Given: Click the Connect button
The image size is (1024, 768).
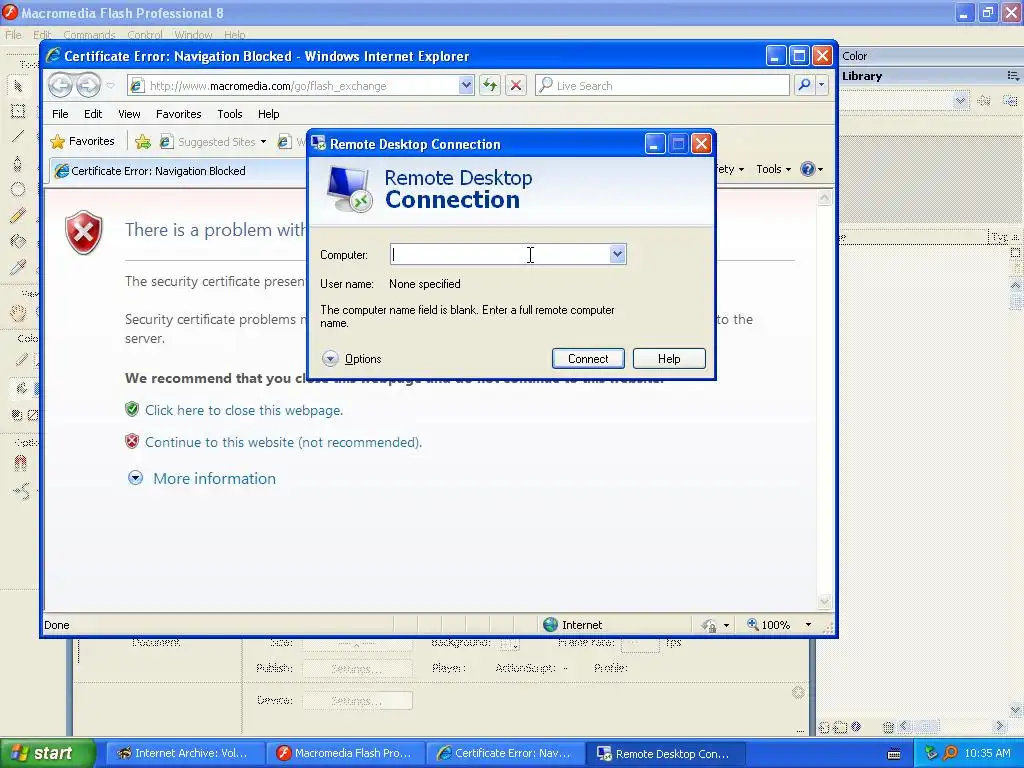Looking at the screenshot, I should pyautogui.click(x=588, y=359).
